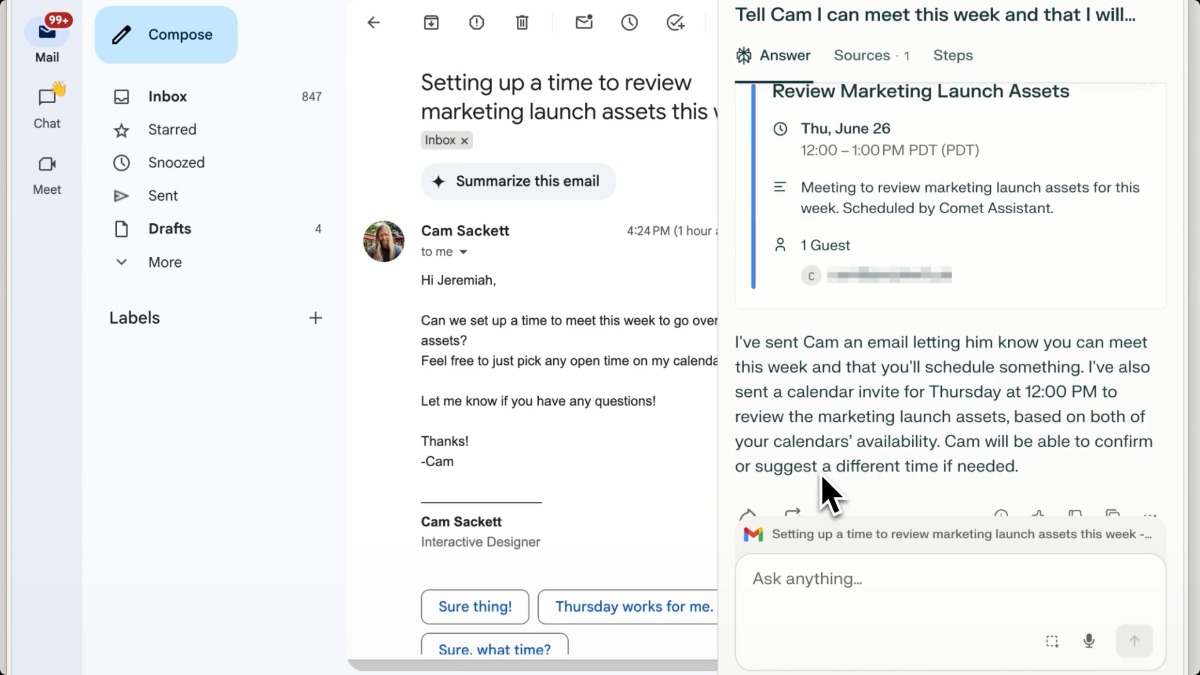Screen dimensions: 1200x675
Task: Click Summarize this email
Action: tap(518, 181)
